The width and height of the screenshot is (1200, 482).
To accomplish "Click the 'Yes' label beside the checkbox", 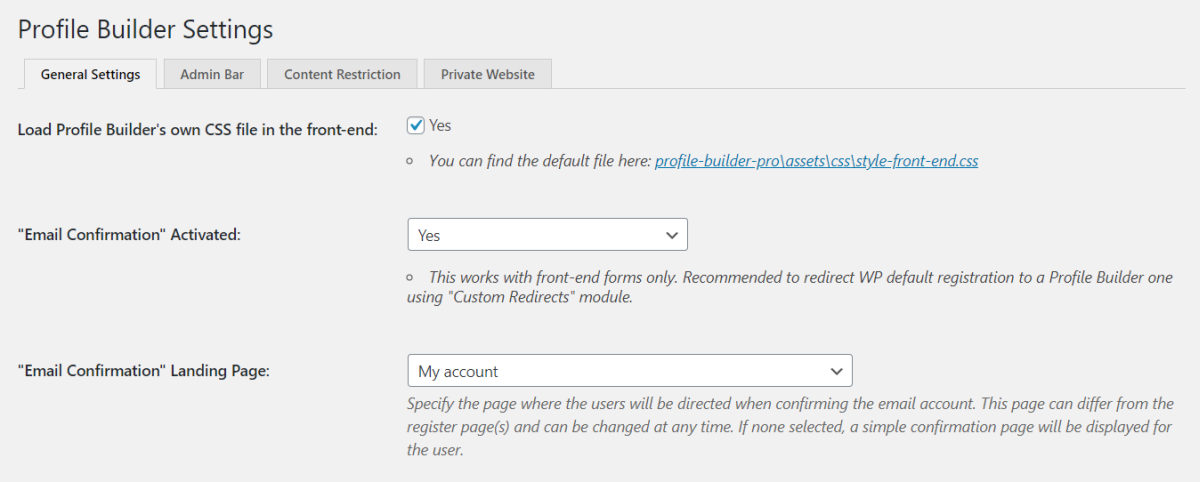I will [440, 126].
